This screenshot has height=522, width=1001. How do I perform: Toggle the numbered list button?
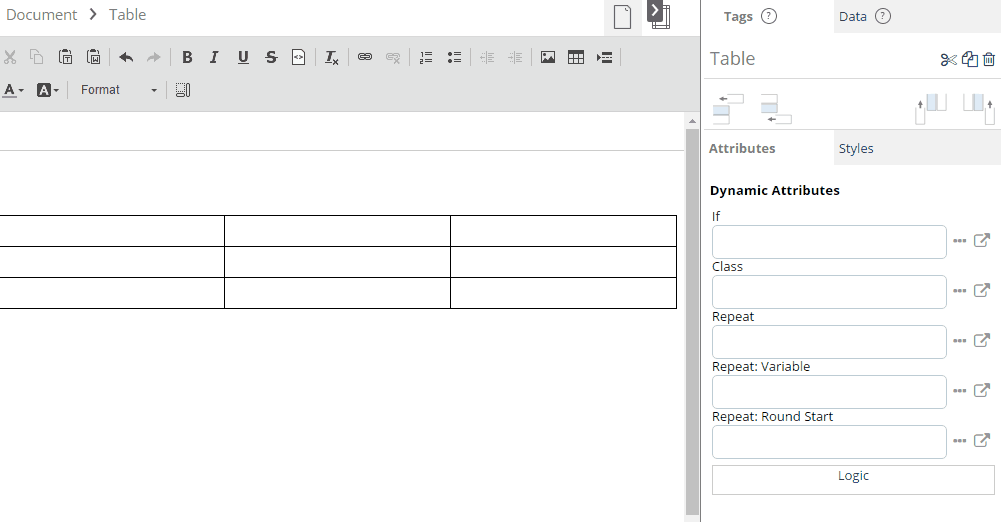426,58
